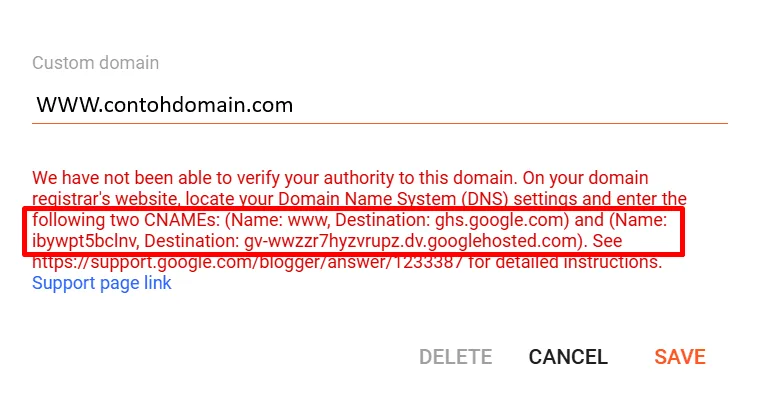The image size is (762, 400).
Task: Click the gv-wwzzr7hyzvrupz.dv.googlehosted.com destination text
Action: [410, 241]
